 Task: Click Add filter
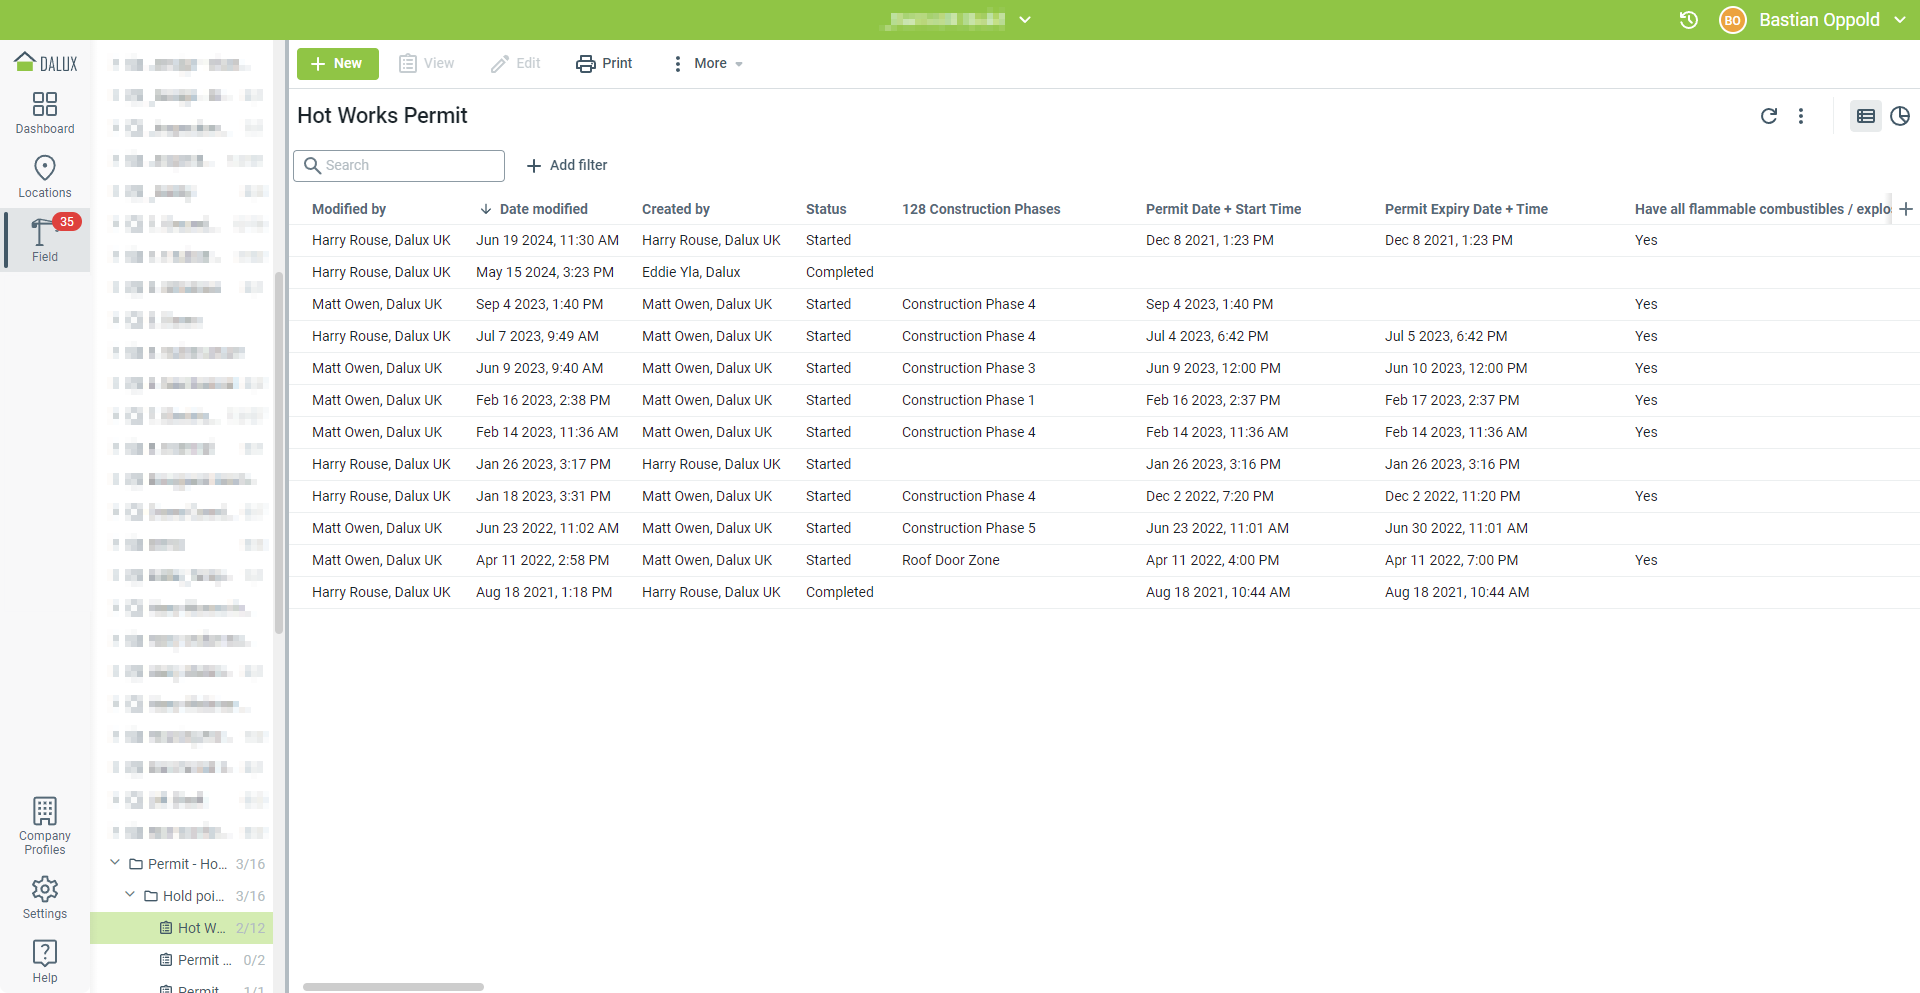(567, 165)
